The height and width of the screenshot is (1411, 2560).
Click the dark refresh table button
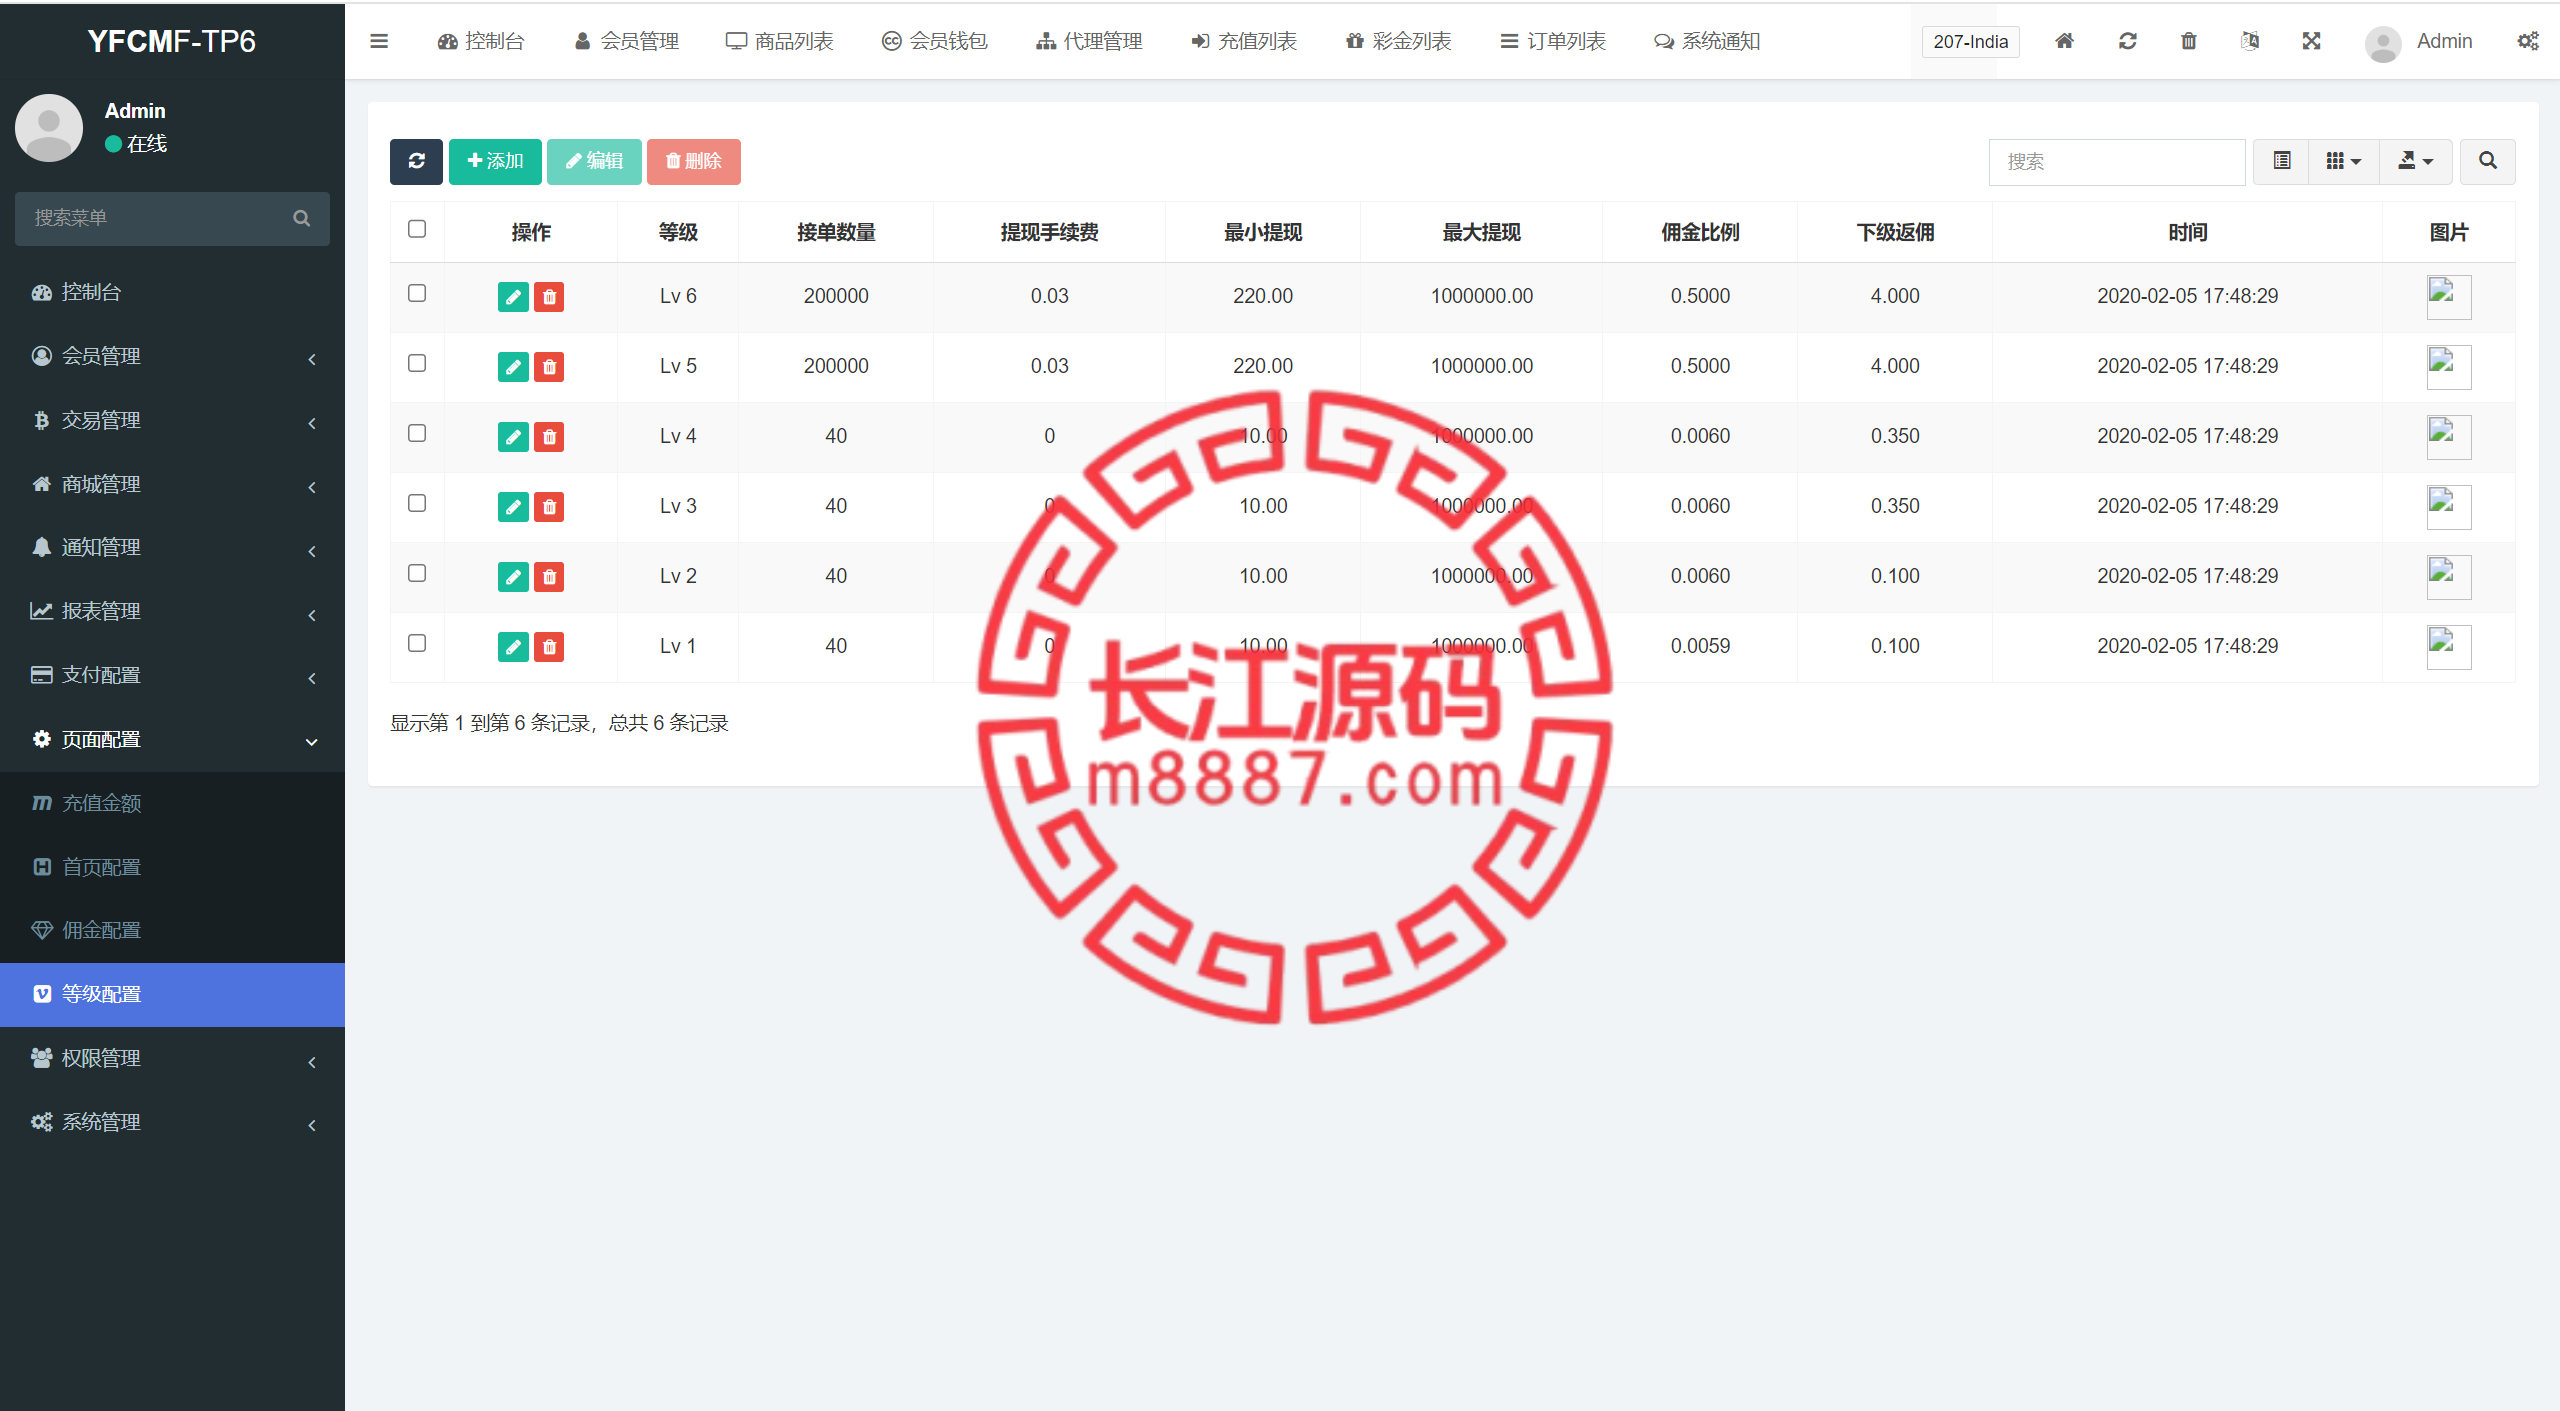416,161
